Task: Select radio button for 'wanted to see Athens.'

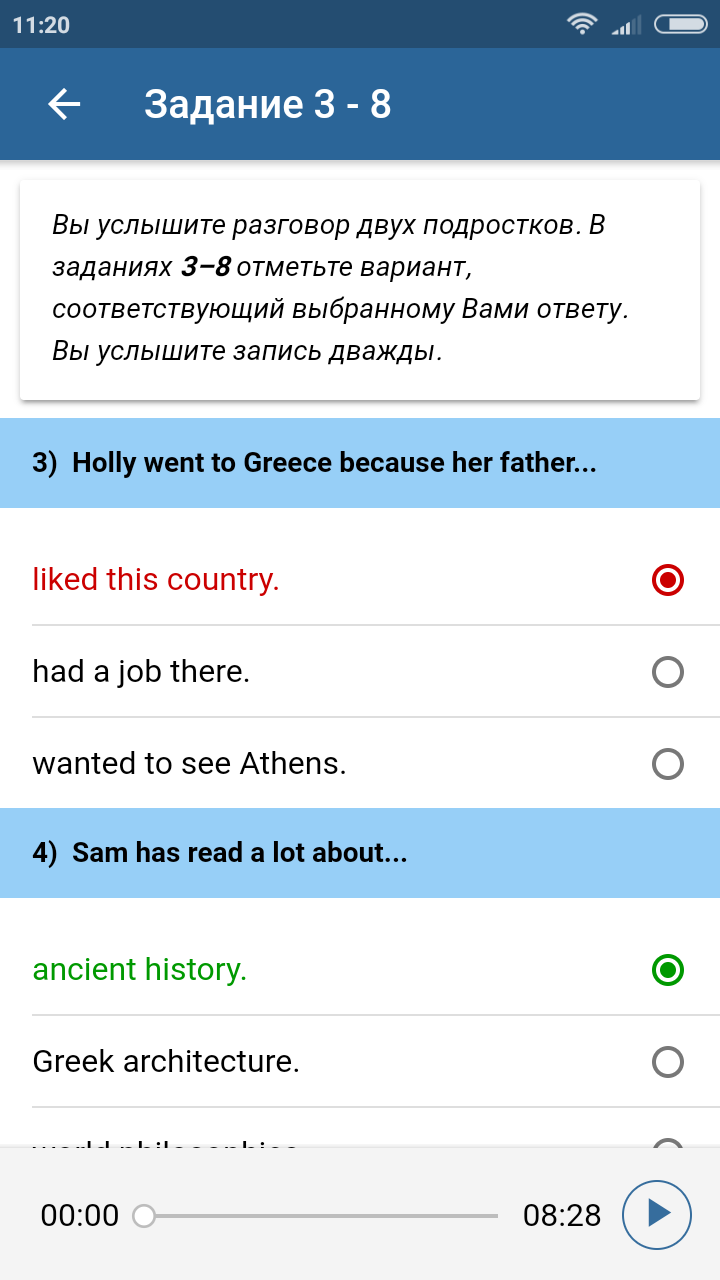Action: [x=667, y=764]
